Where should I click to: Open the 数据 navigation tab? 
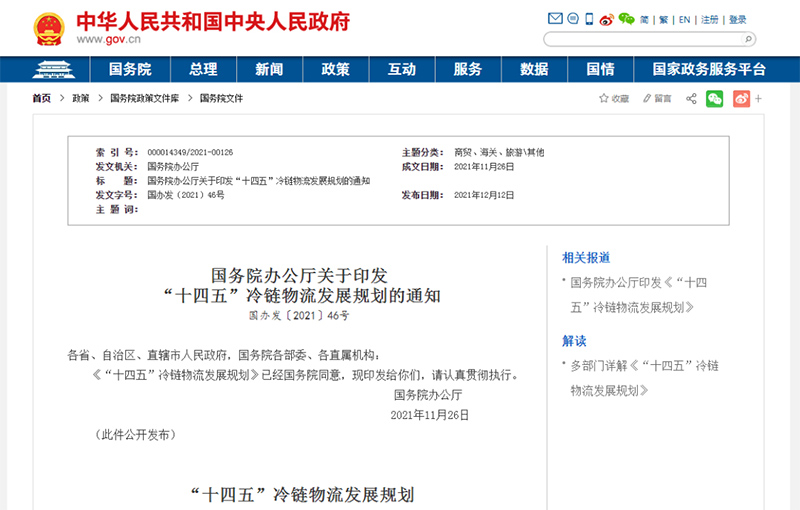[534, 69]
